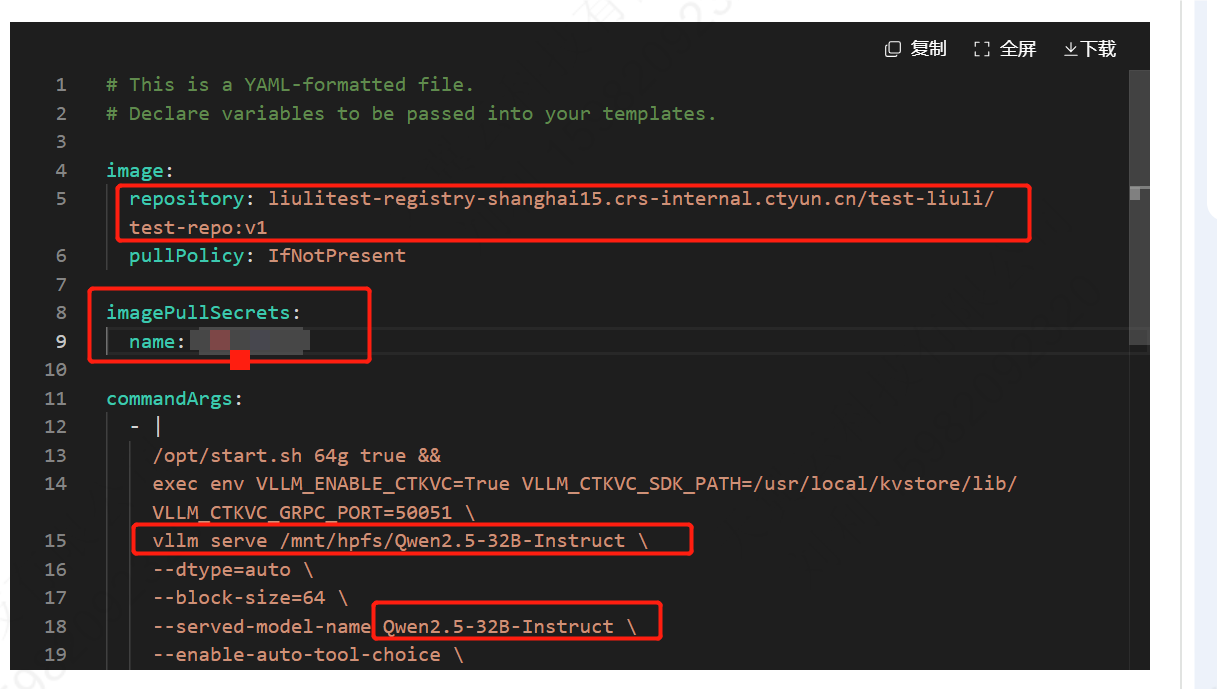Image resolution: width=1217 pixels, height=689 pixels.
Task: Click the "imagePullSecrets" key
Action: point(197,312)
